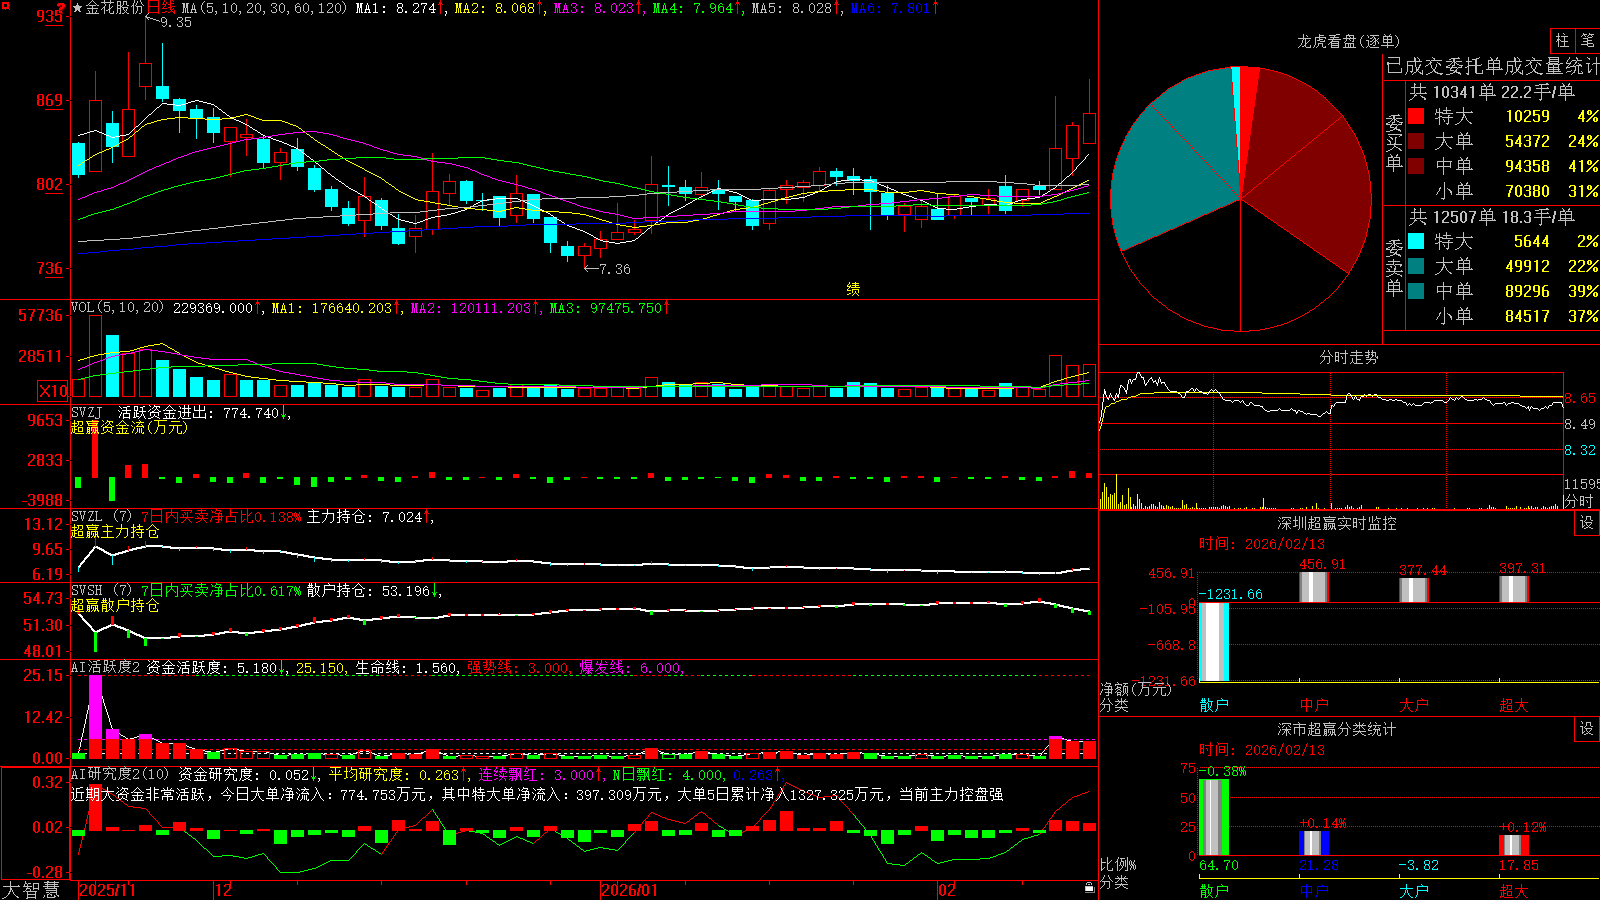Click the SVZJ indicator label
Image resolution: width=1600 pixels, height=900 pixels.
87,412
